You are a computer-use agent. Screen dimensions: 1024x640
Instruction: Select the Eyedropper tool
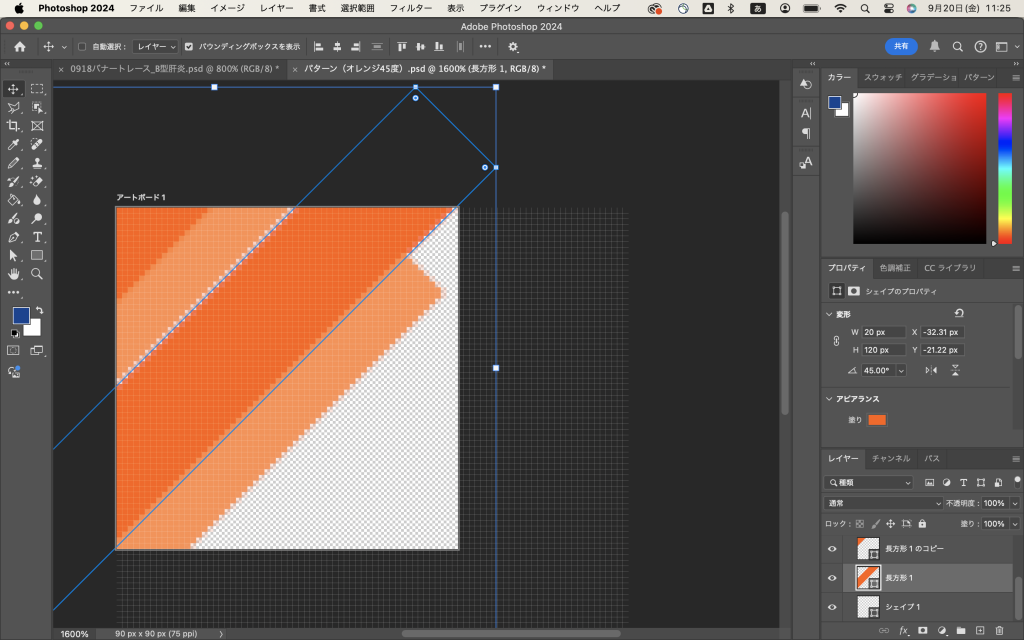click(14, 144)
